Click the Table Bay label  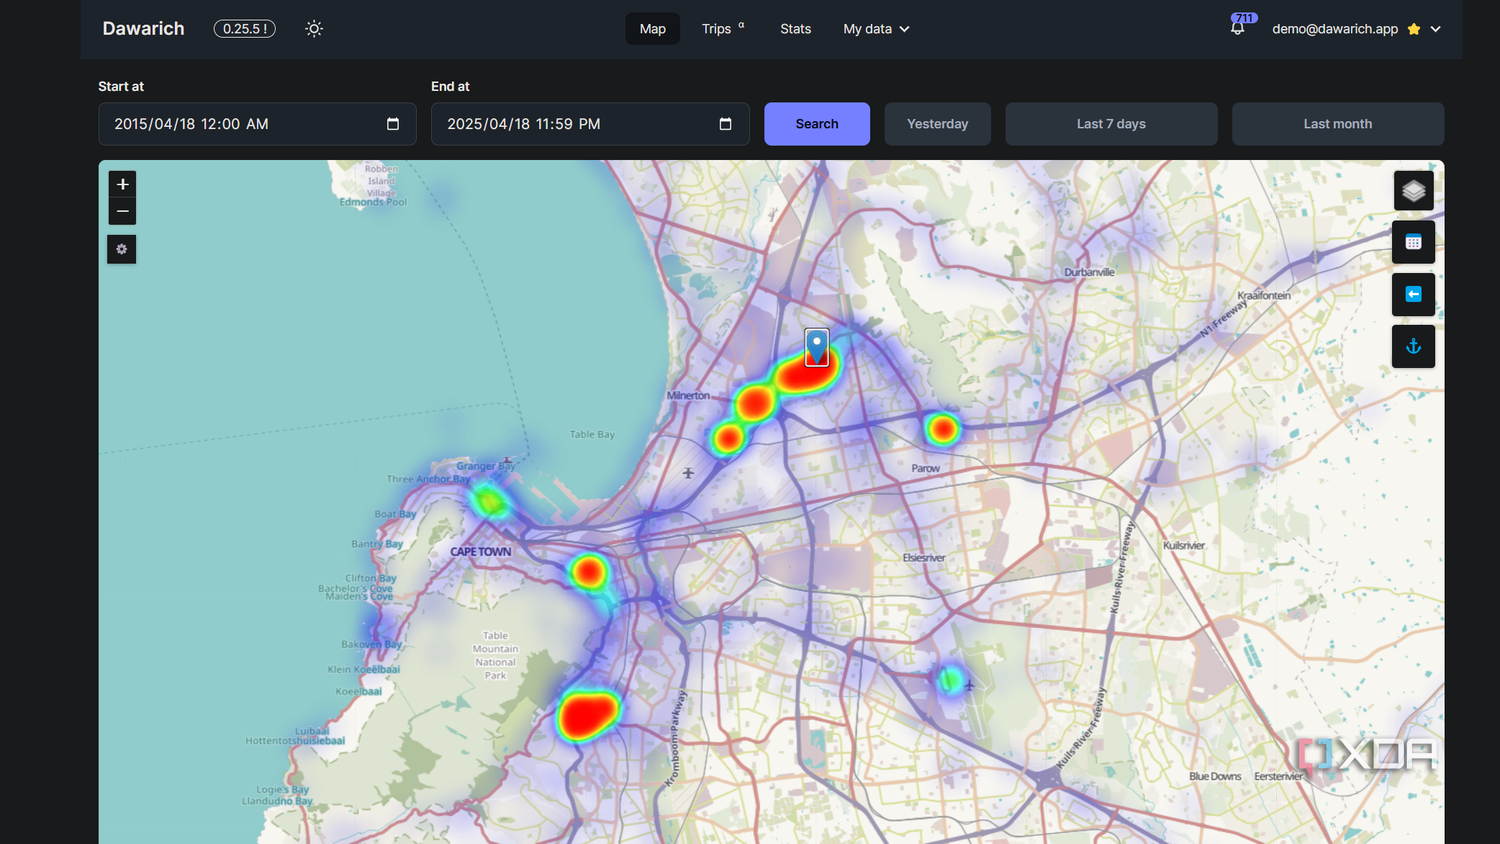pyautogui.click(x=592, y=434)
